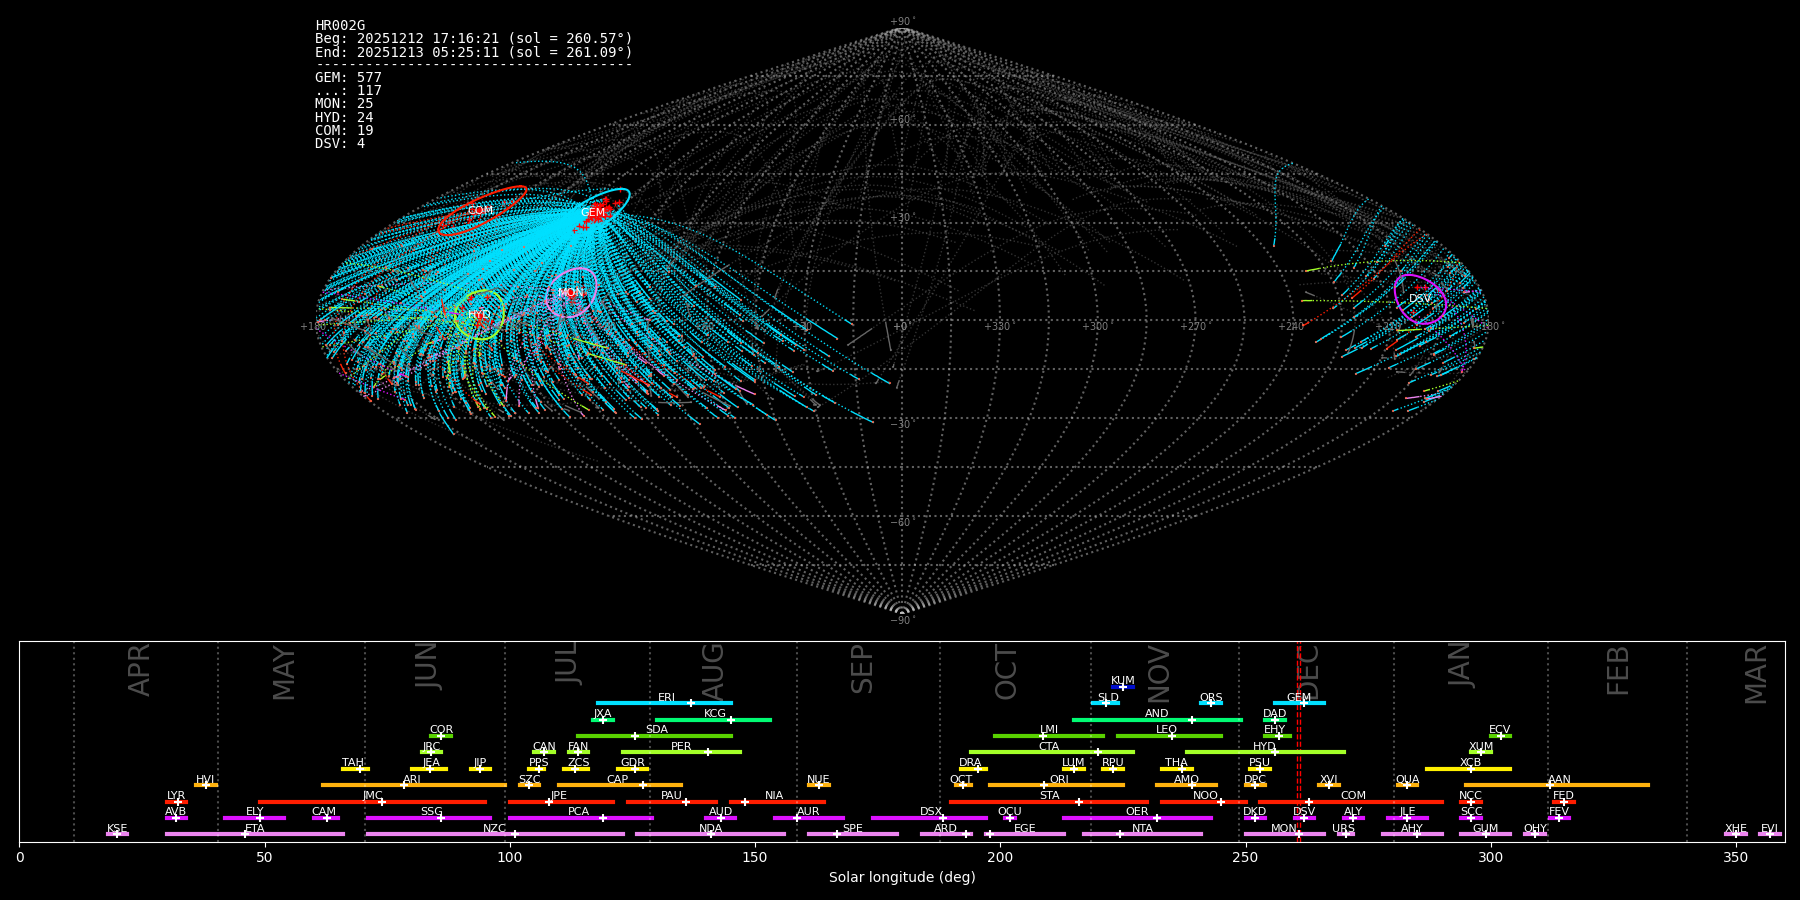
Task: Click the HR002G station title text
Action: click(340, 26)
